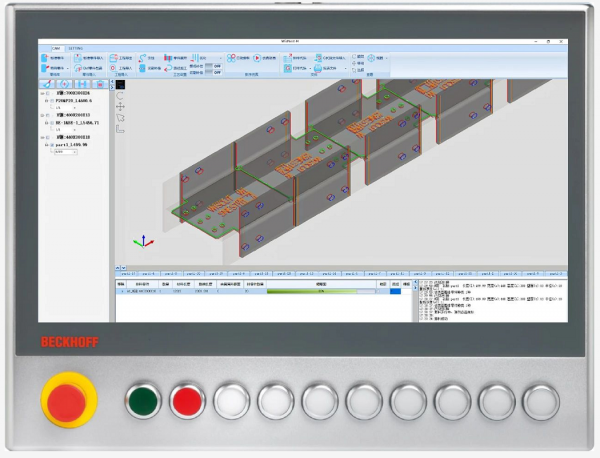Image resolution: width=600 pixels, height=458 pixels.
Task: Click the blue status cell in table row
Action: pyautogui.click(x=395, y=291)
